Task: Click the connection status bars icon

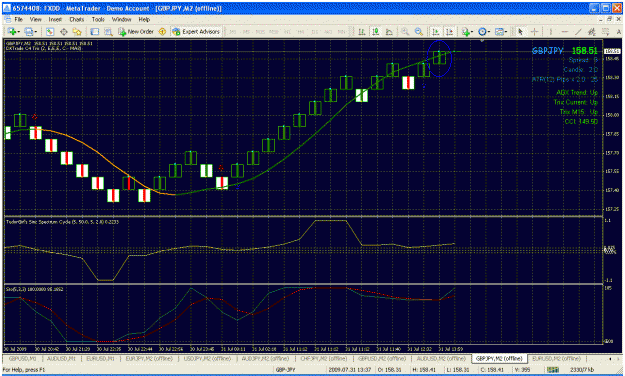Action: [553, 370]
